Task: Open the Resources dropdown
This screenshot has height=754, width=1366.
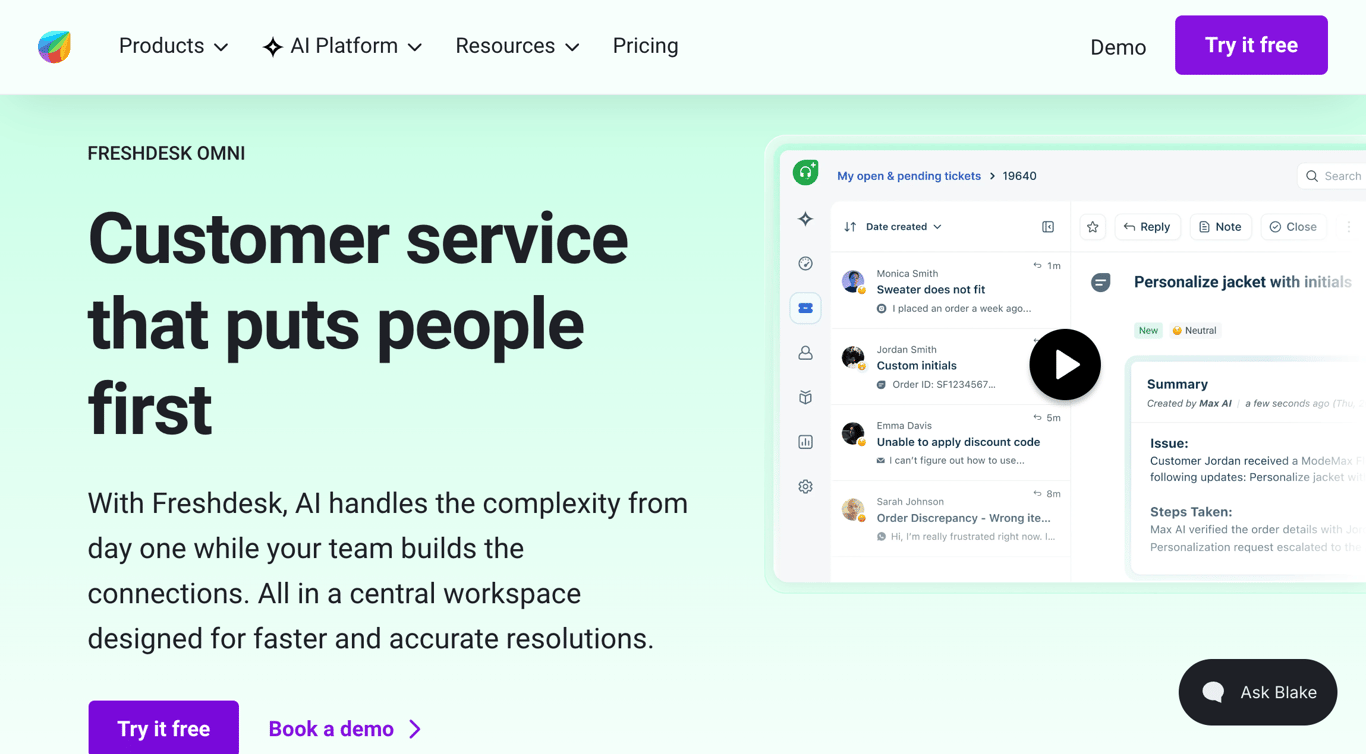Action: [517, 46]
